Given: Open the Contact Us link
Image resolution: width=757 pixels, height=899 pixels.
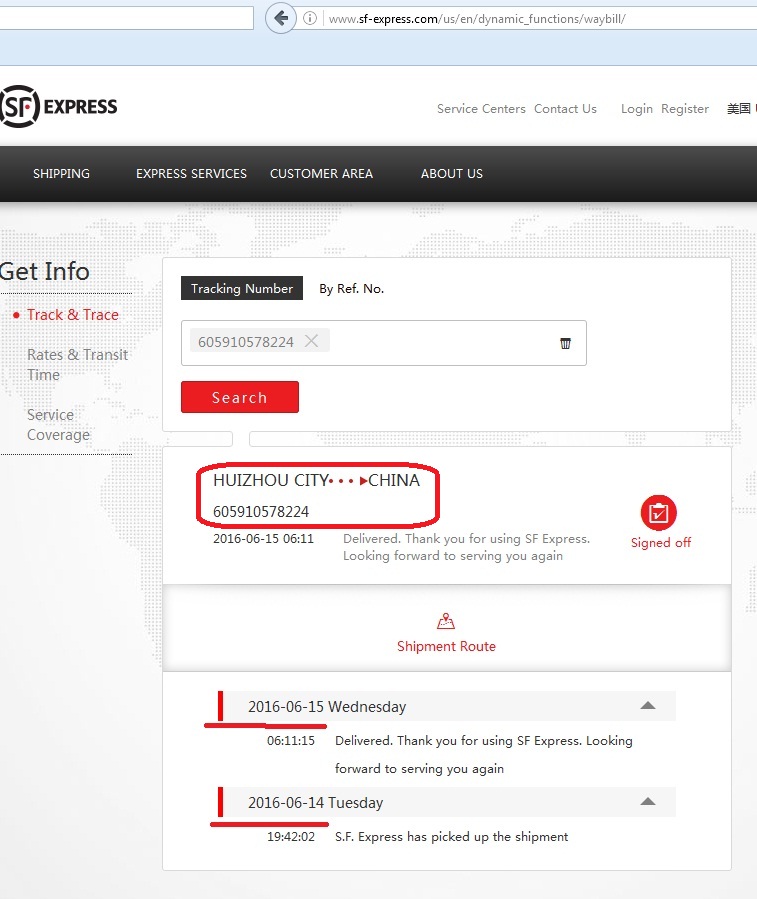Looking at the screenshot, I should 565,109.
